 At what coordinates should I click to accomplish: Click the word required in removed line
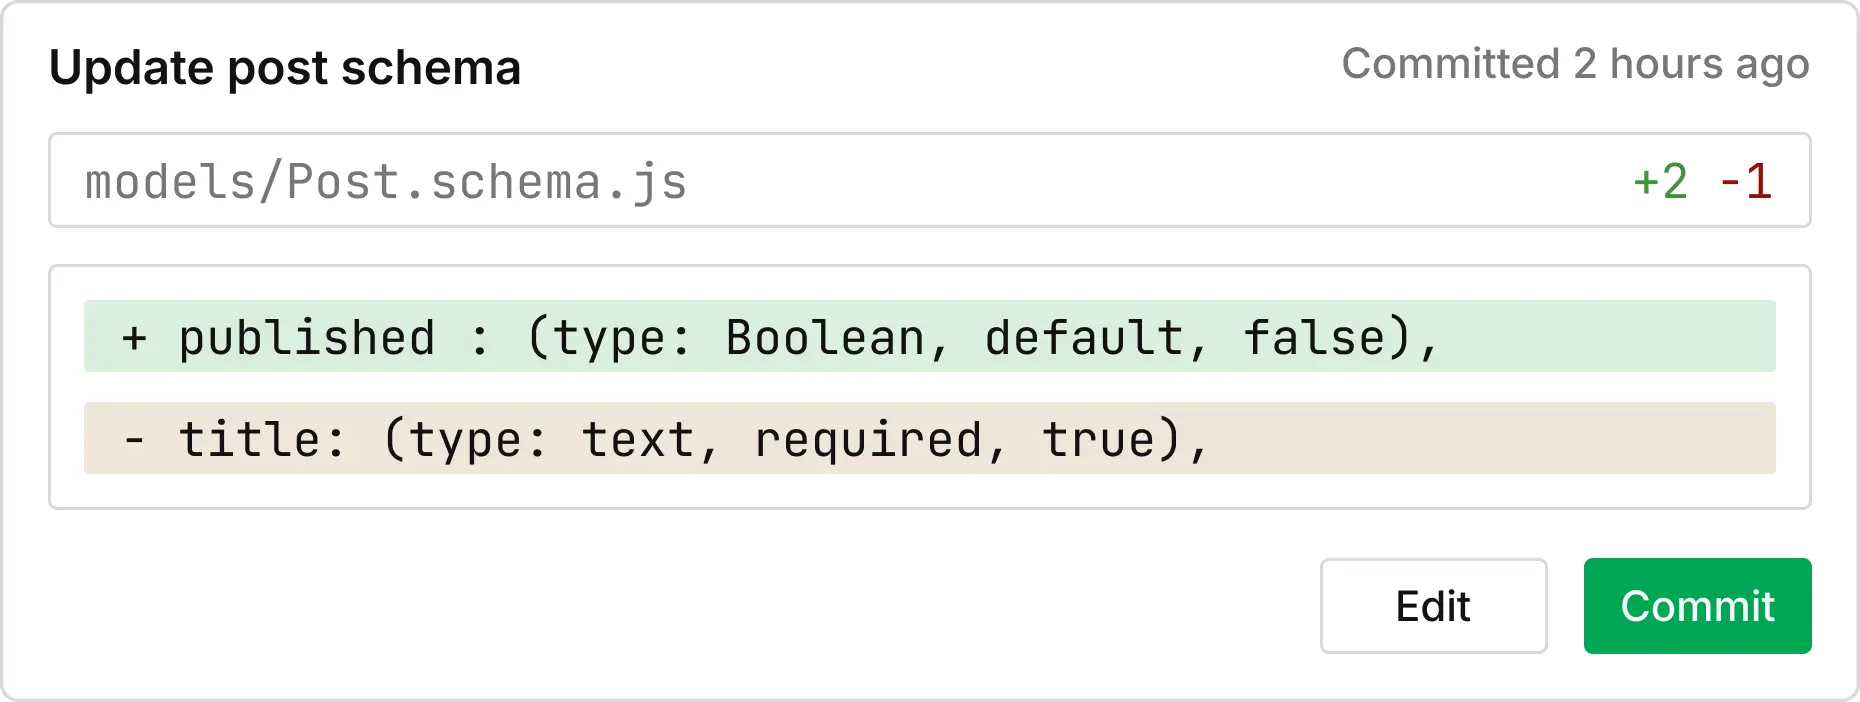point(868,440)
